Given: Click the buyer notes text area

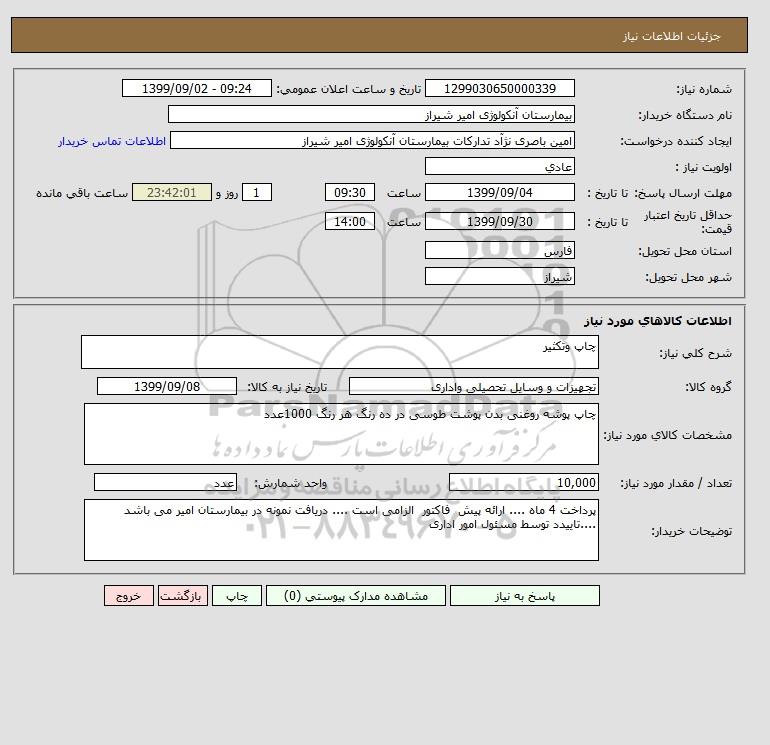Looking at the screenshot, I should tap(341, 530).
